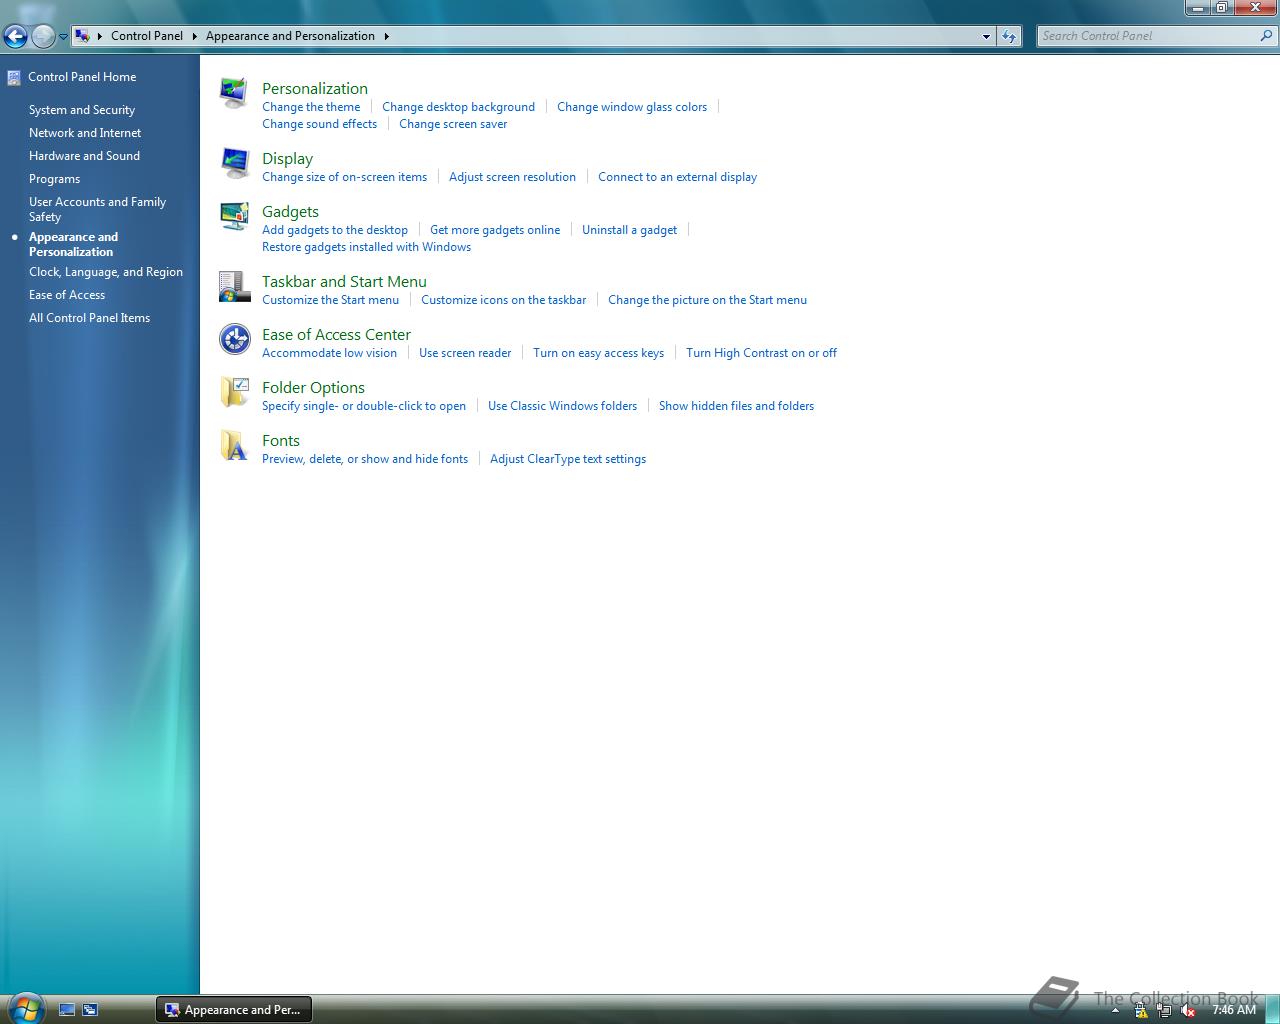The image size is (1280, 1024).
Task: Open User Accounts and Family Safety
Action: pyautogui.click(x=97, y=209)
